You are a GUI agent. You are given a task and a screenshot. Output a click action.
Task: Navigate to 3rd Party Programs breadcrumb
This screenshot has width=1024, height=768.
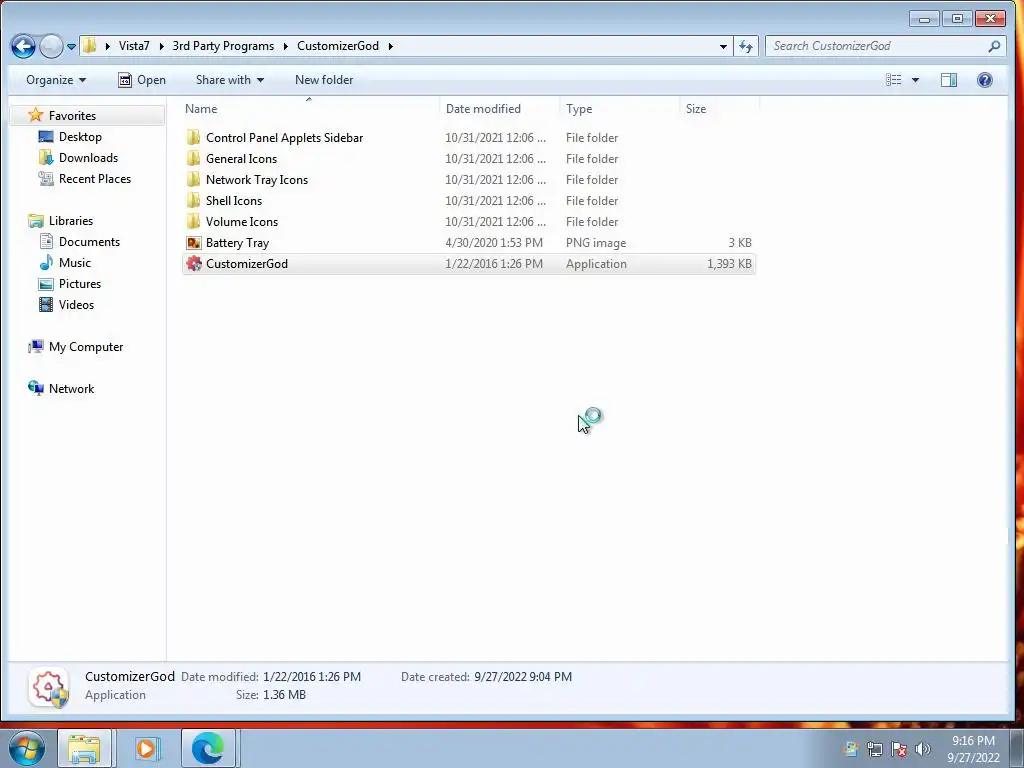223,46
